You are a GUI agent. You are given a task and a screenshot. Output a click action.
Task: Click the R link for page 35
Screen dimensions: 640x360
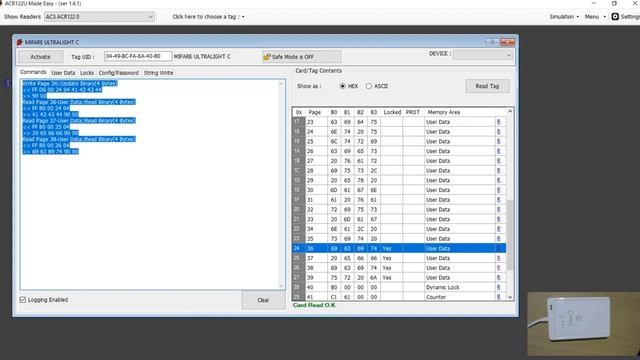(x=498, y=239)
